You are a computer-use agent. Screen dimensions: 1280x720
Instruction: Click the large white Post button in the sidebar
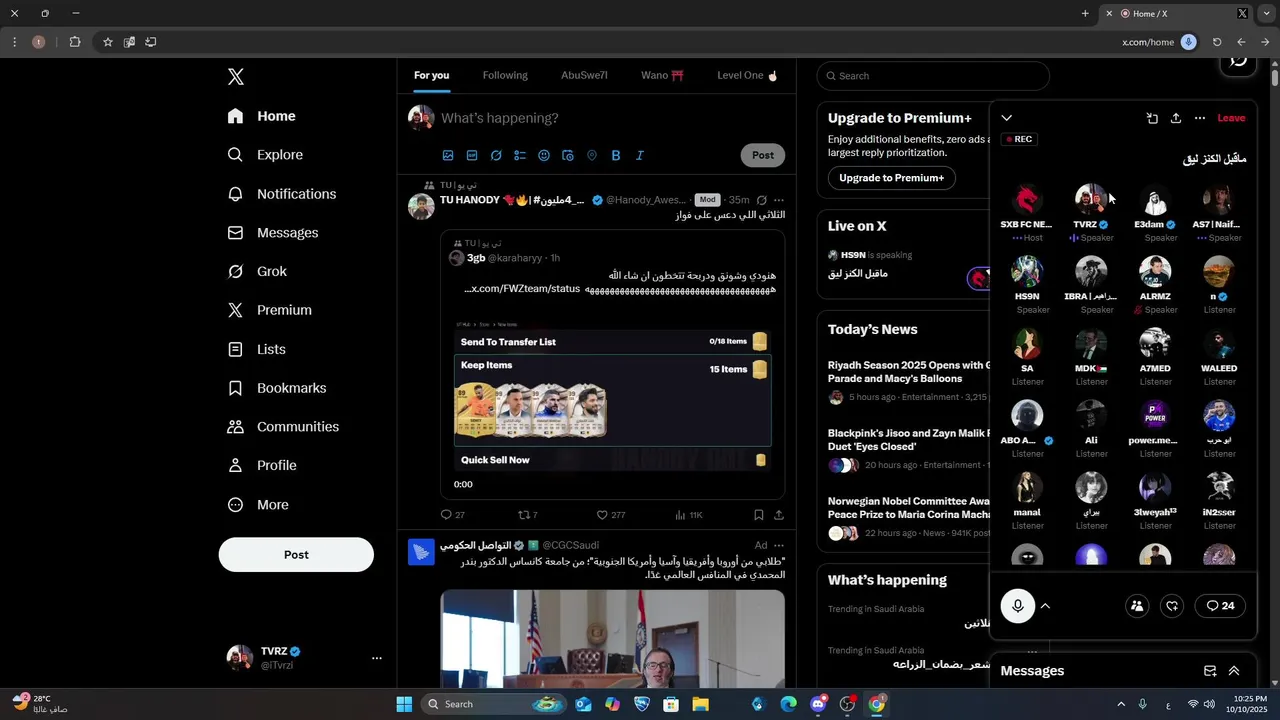point(296,554)
